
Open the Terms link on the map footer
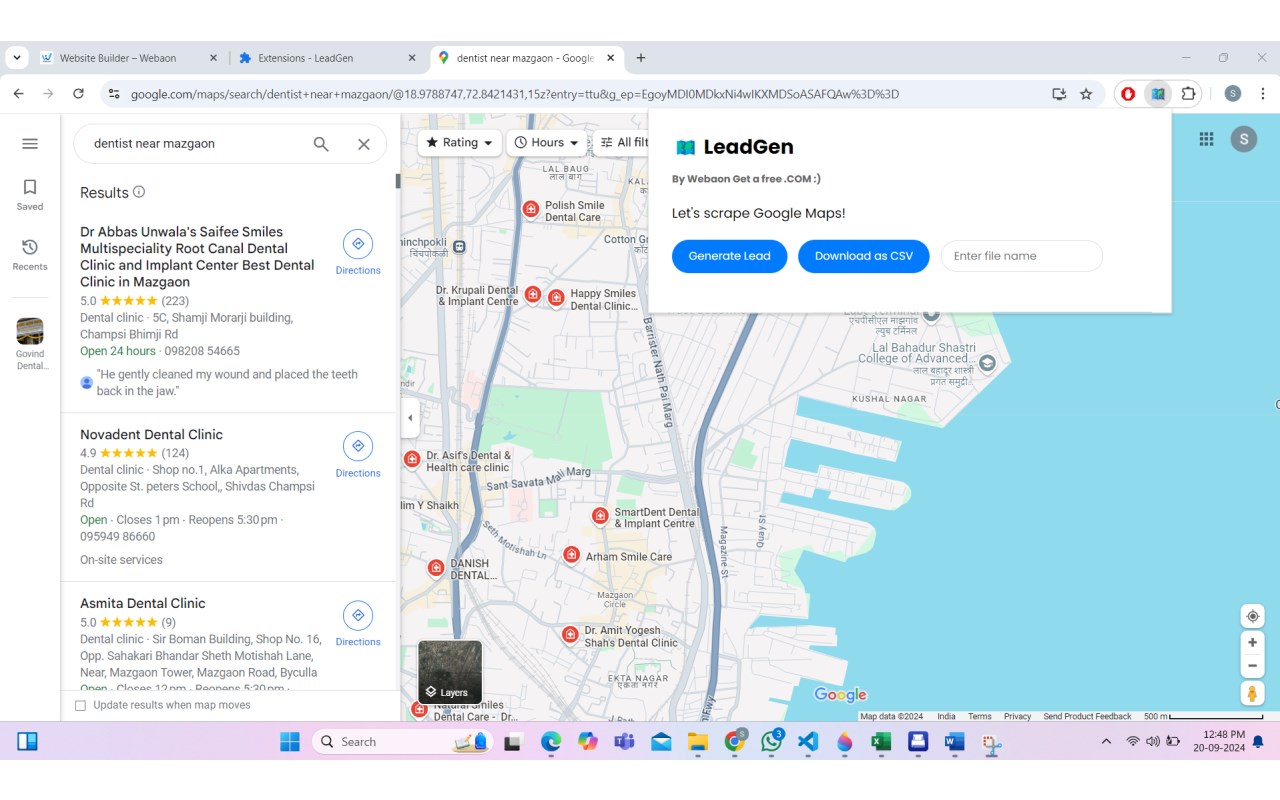(980, 716)
